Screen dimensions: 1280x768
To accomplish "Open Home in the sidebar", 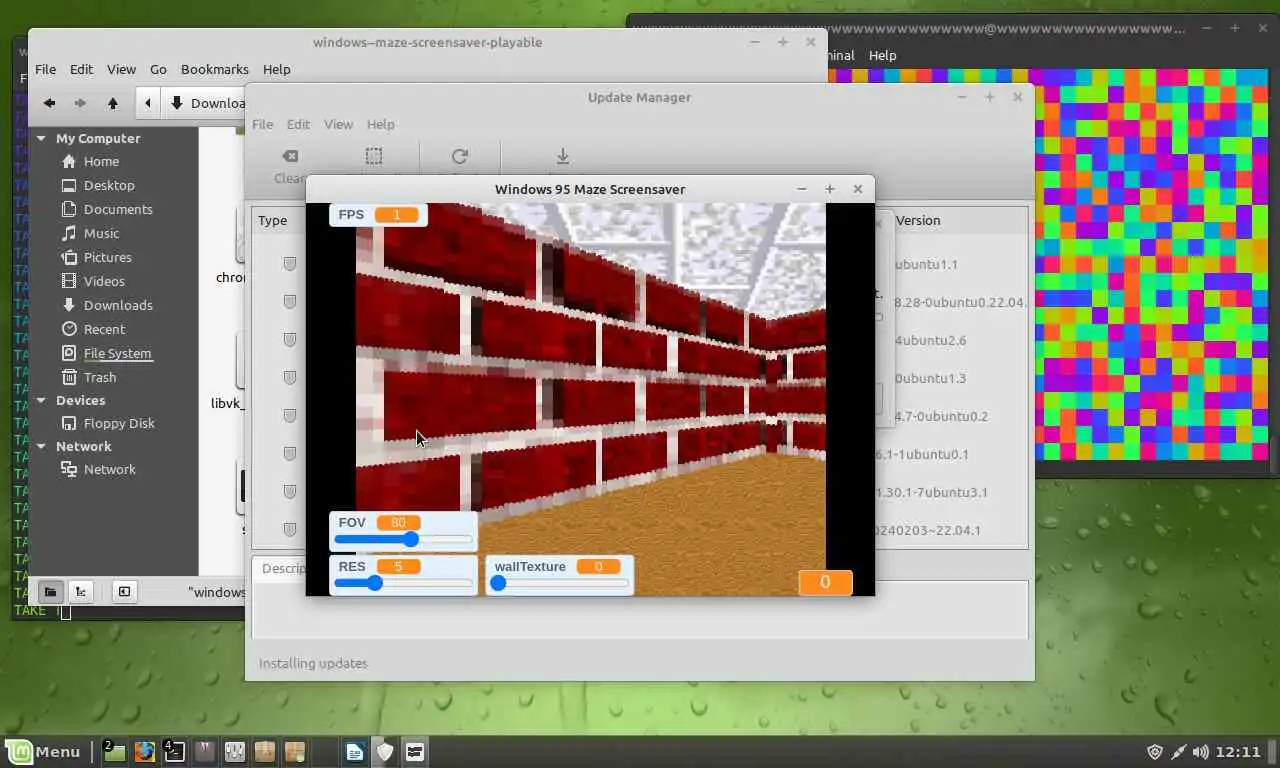I will point(101,161).
